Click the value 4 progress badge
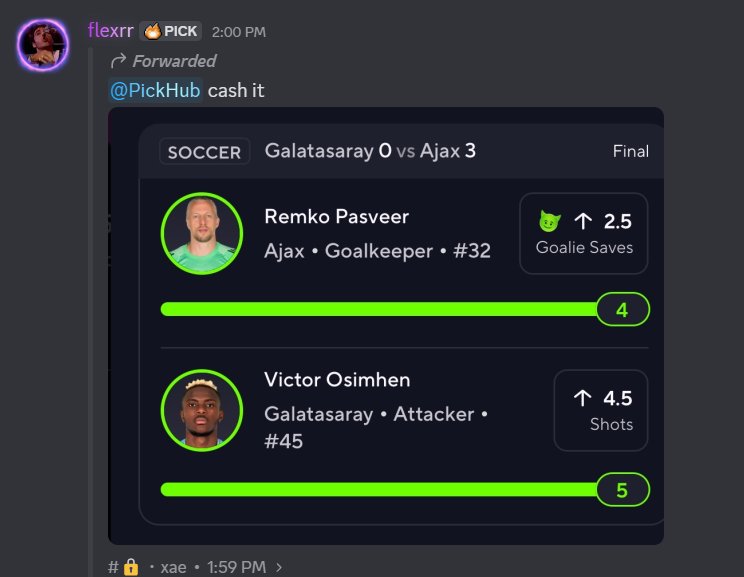Screen dimensions: 744x577 click(x=622, y=310)
